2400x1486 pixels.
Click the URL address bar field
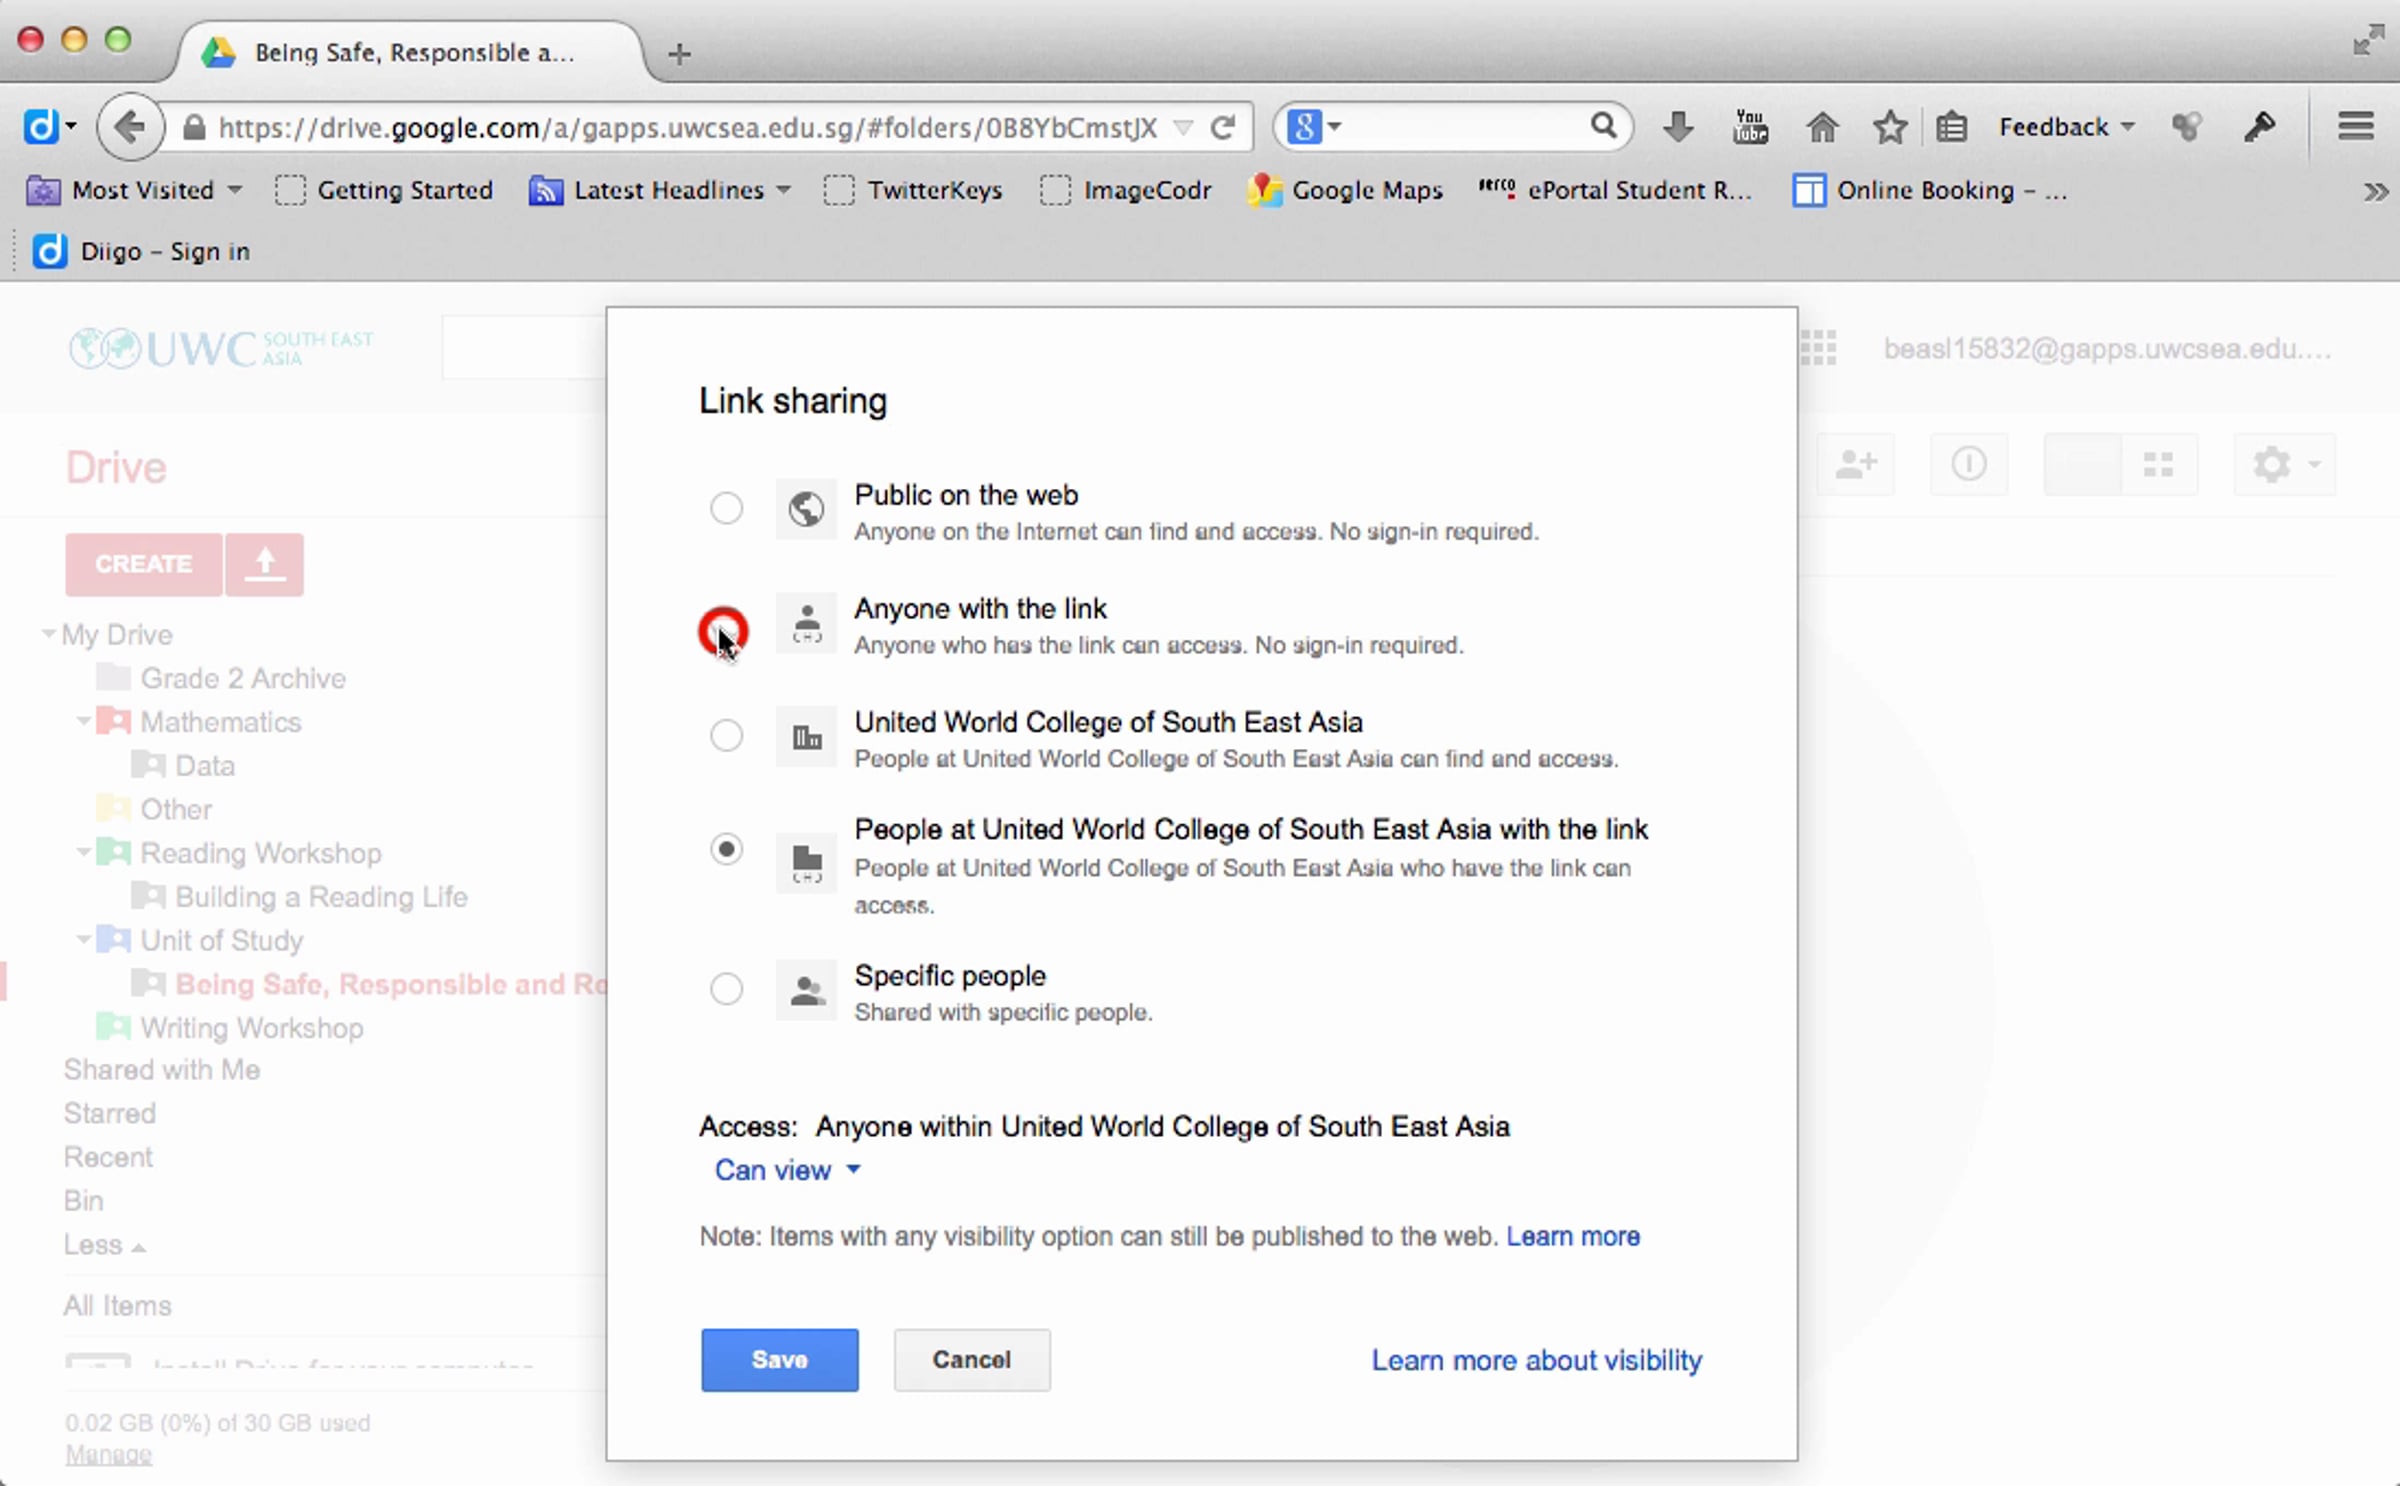(x=686, y=127)
